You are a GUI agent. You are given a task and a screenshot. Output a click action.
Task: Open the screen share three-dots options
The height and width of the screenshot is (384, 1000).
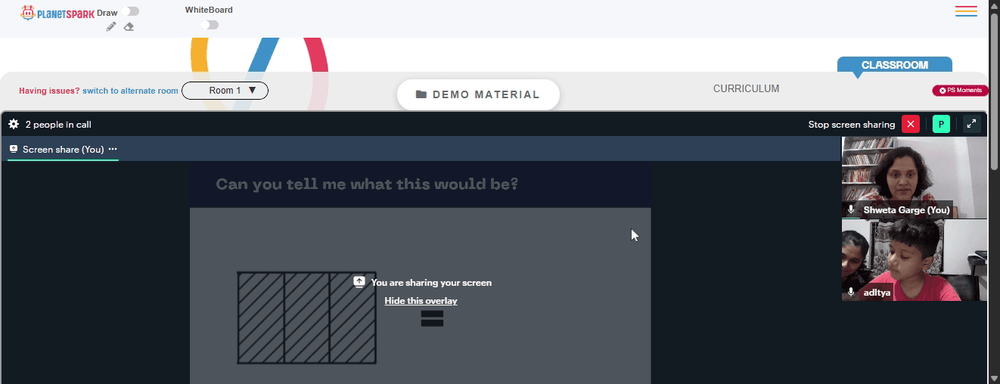tap(113, 149)
